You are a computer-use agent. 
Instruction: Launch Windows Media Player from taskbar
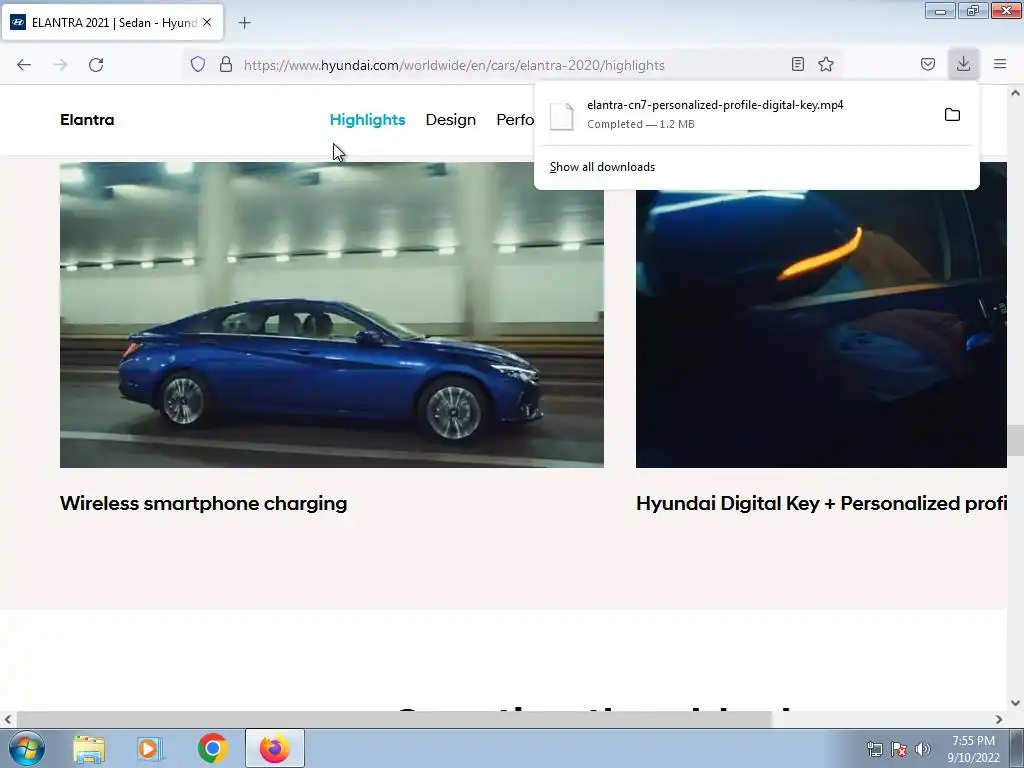click(x=149, y=748)
